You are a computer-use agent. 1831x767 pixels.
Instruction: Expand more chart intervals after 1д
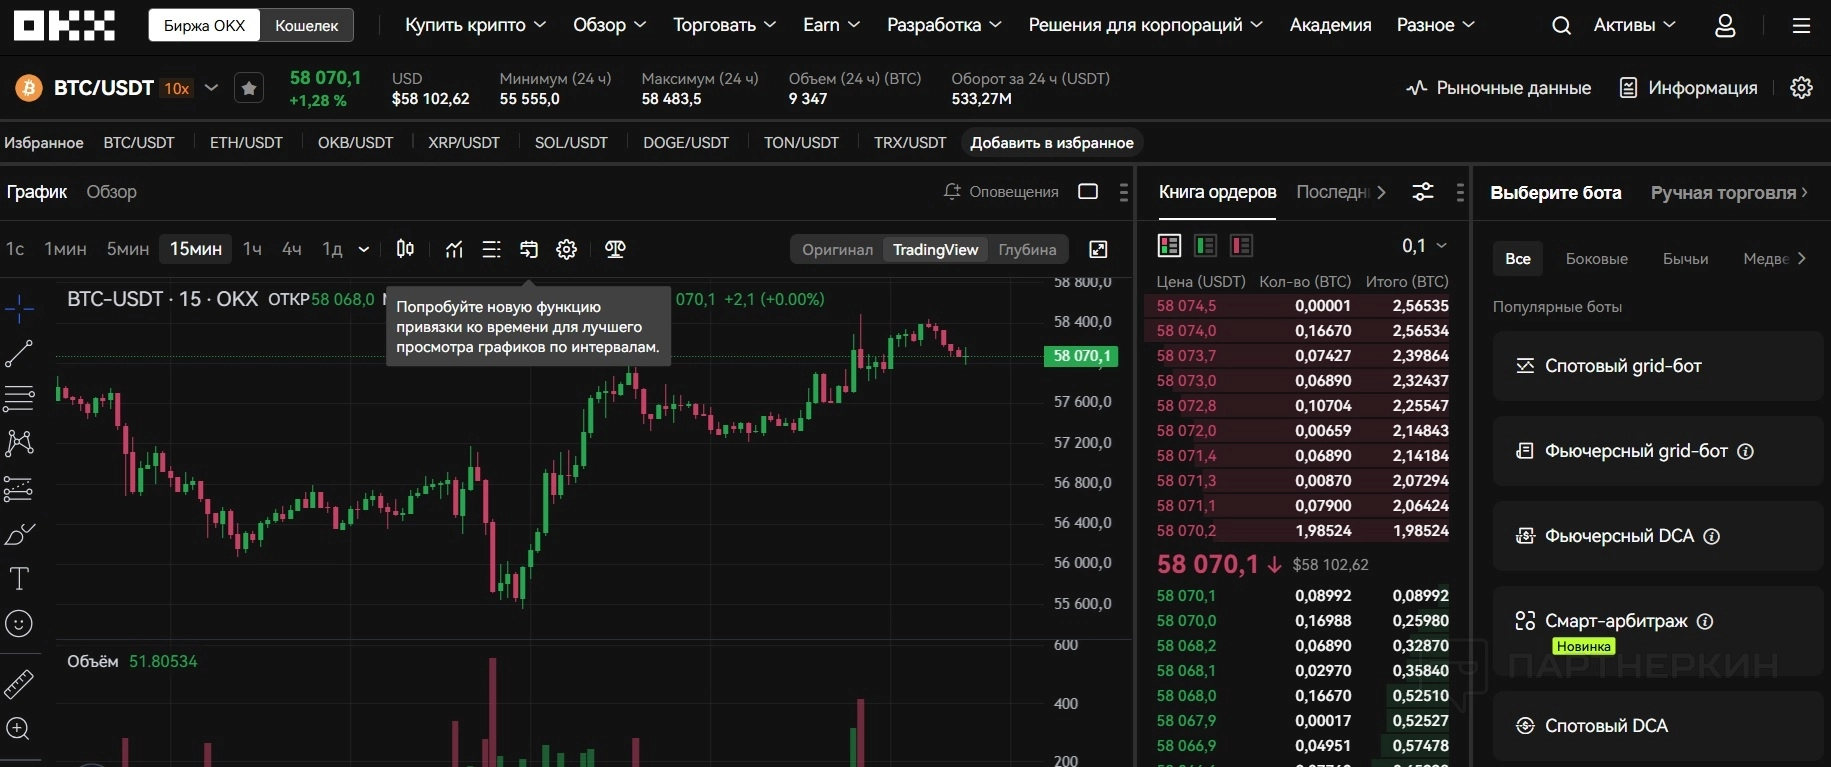[363, 249]
